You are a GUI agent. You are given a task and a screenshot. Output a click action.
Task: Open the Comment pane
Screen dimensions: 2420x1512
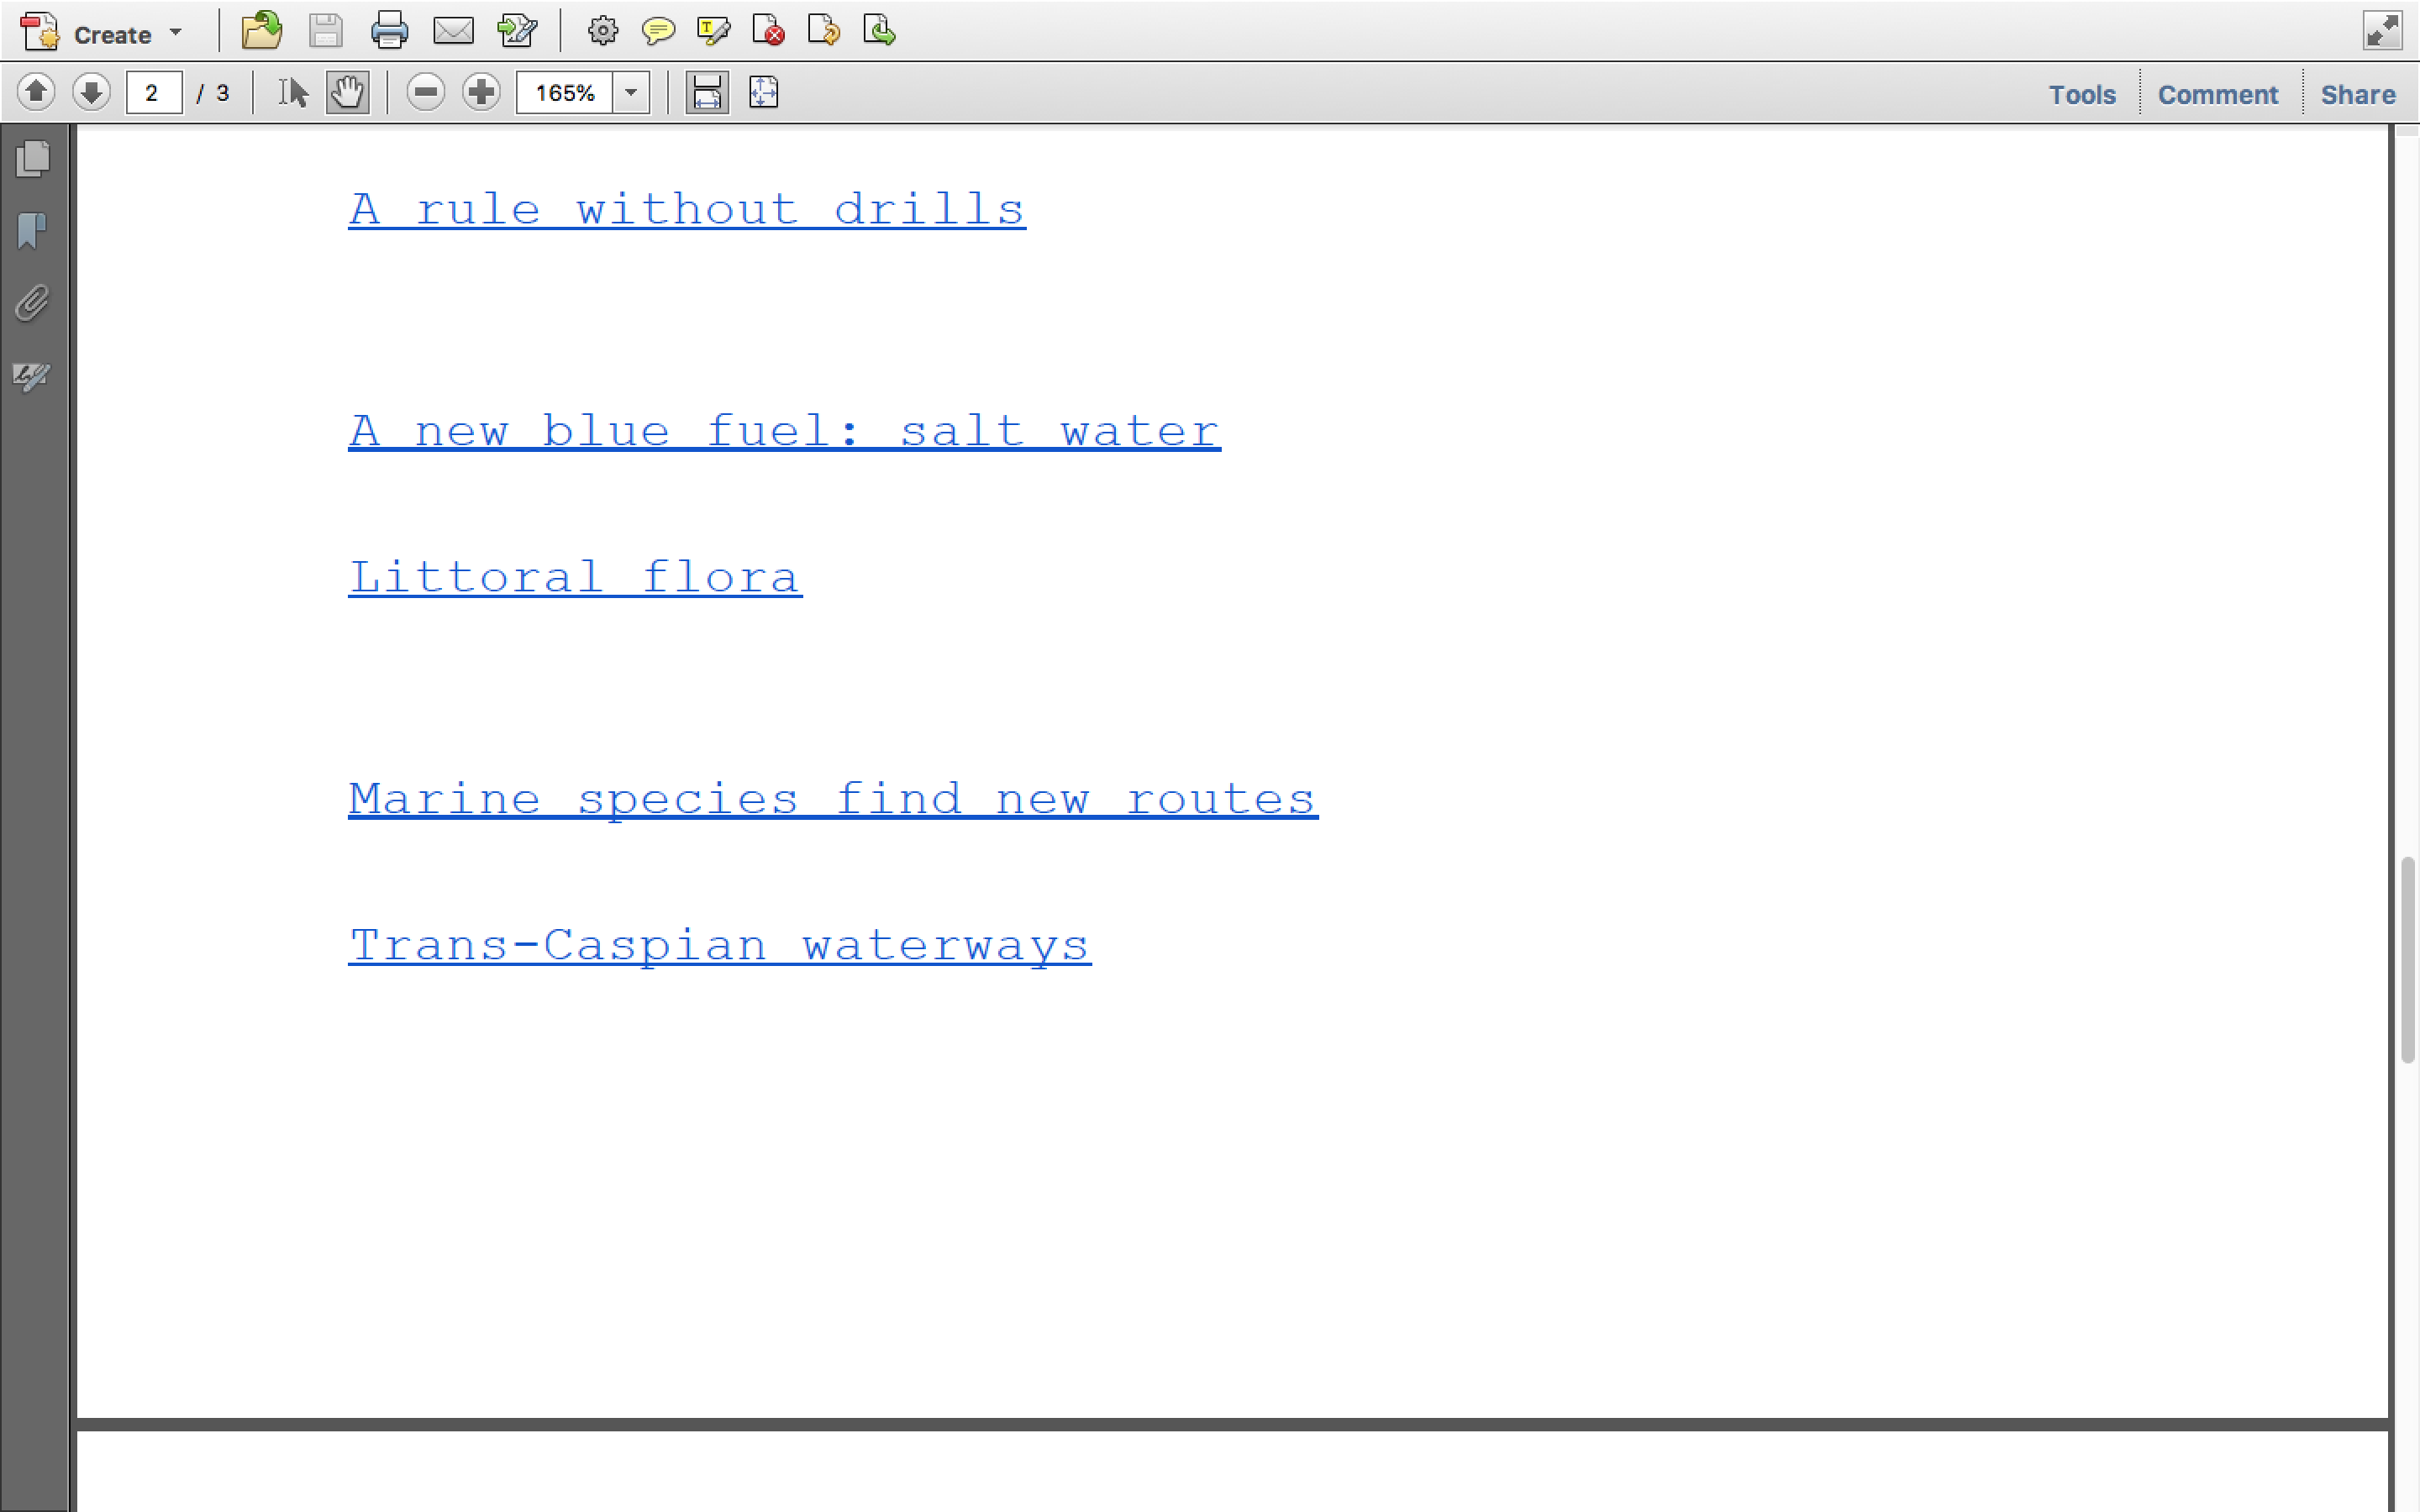(2217, 94)
